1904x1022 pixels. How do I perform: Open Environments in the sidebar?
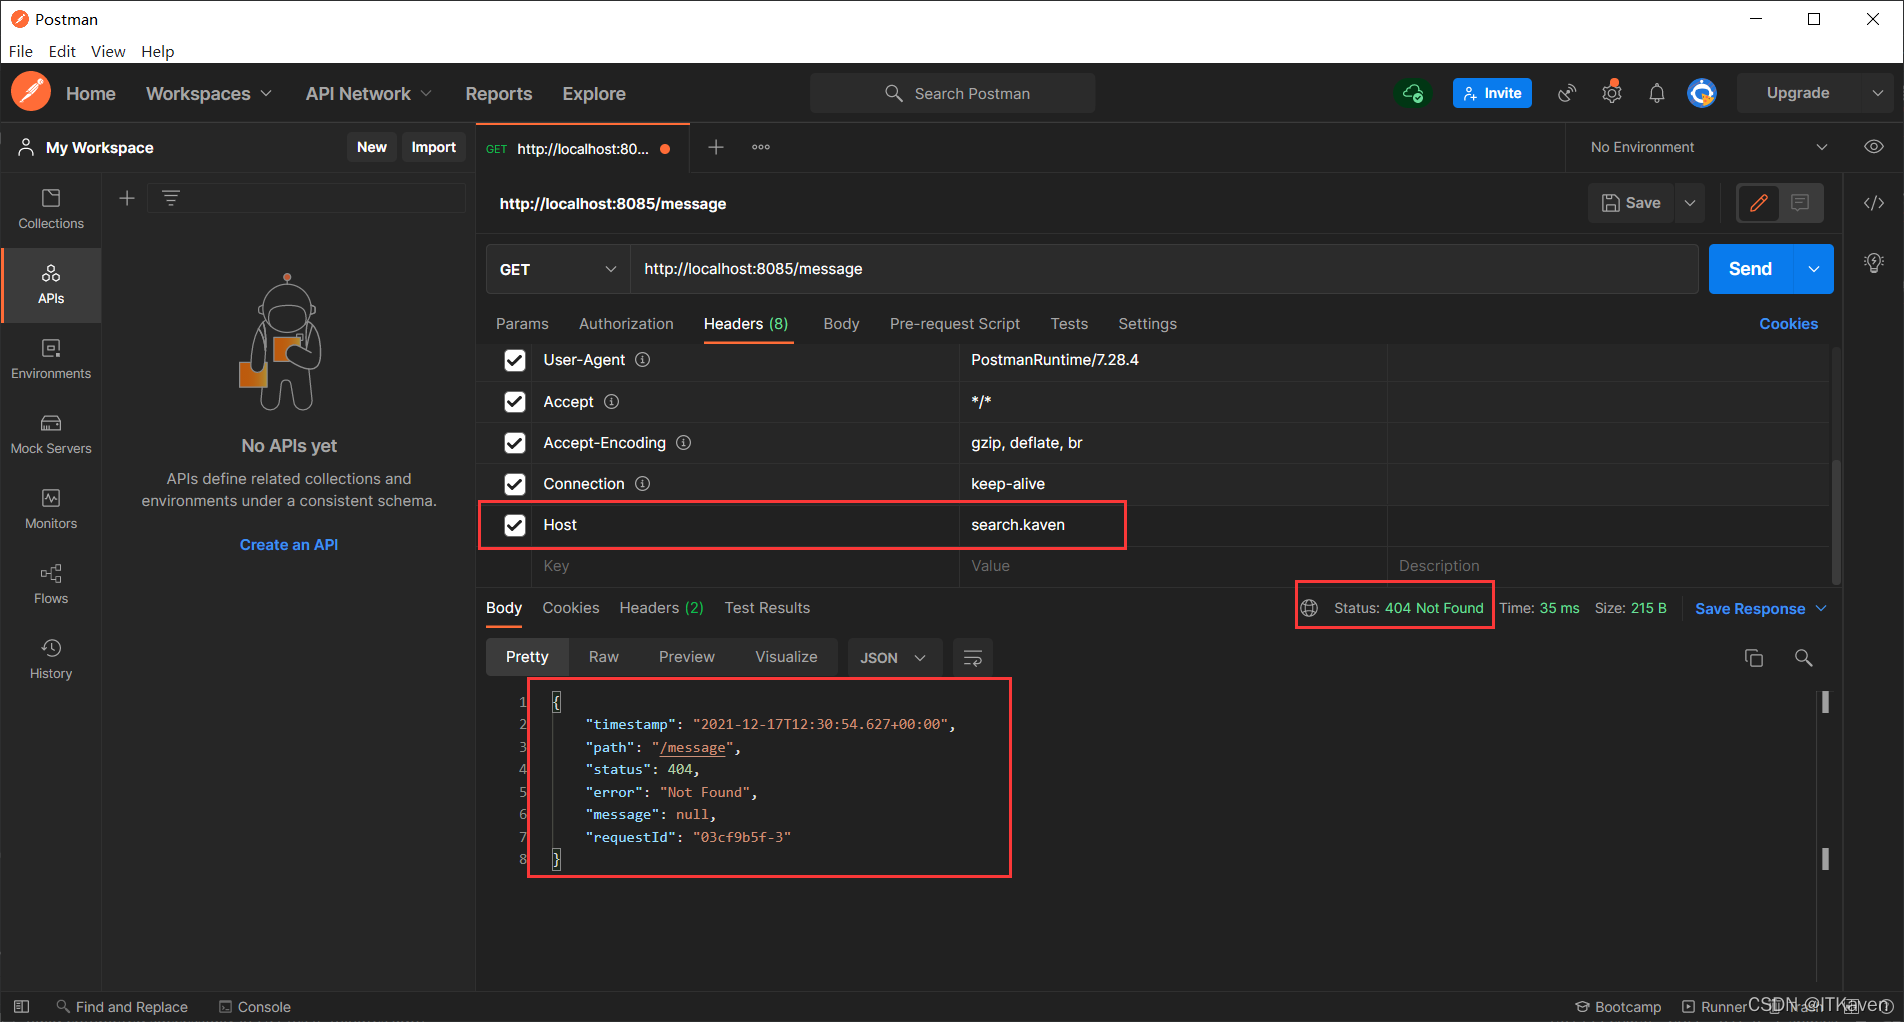point(51,359)
